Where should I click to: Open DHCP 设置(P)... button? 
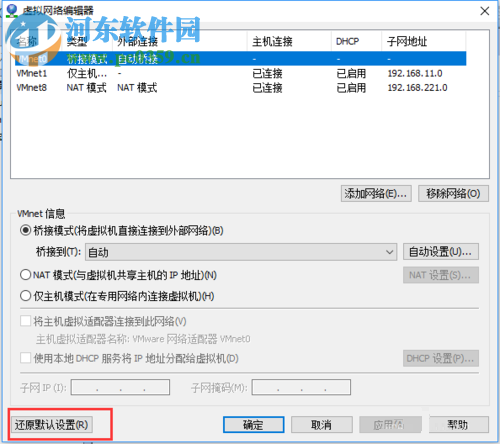click(x=441, y=358)
